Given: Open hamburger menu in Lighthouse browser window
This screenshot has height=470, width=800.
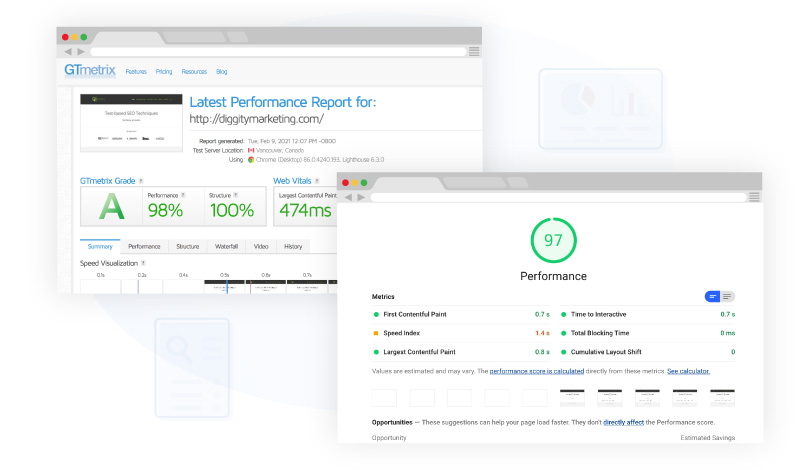Looking at the screenshot, I should point(754,197).
